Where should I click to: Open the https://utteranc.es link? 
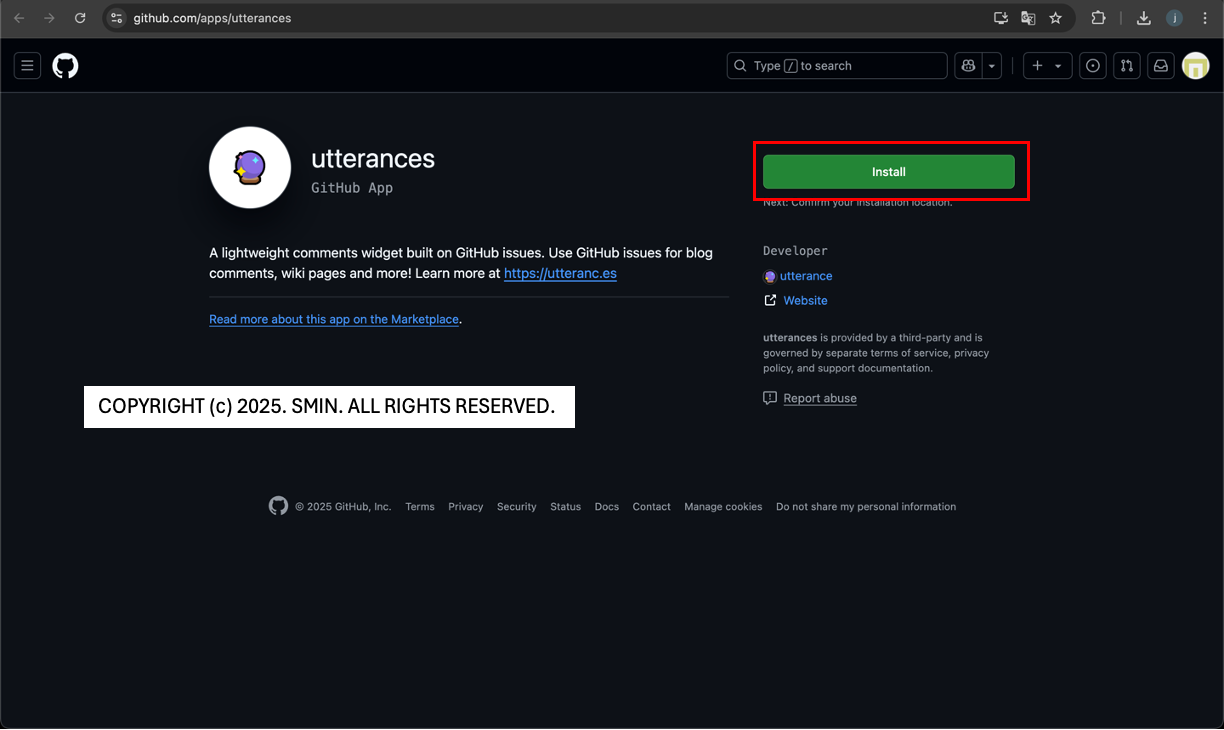coord(560,273)
